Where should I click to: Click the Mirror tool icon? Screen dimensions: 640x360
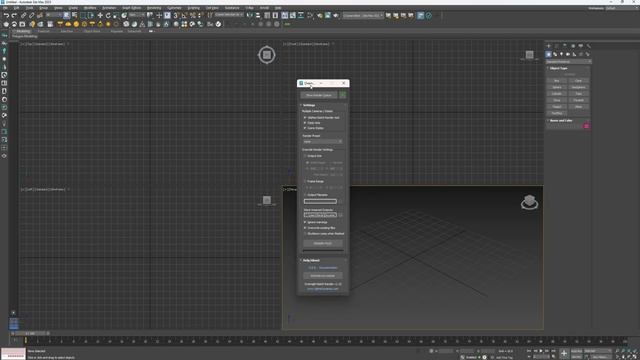[250, 16]
